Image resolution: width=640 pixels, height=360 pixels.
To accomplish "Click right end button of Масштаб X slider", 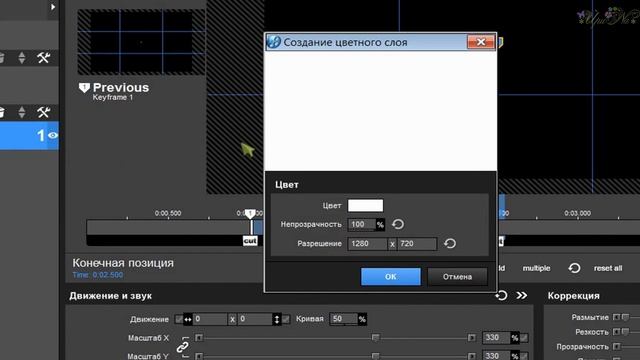I will pos(471,338).
